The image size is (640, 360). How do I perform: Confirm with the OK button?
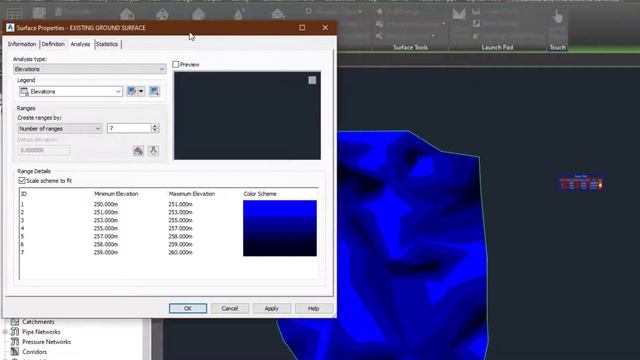point(188,309)
